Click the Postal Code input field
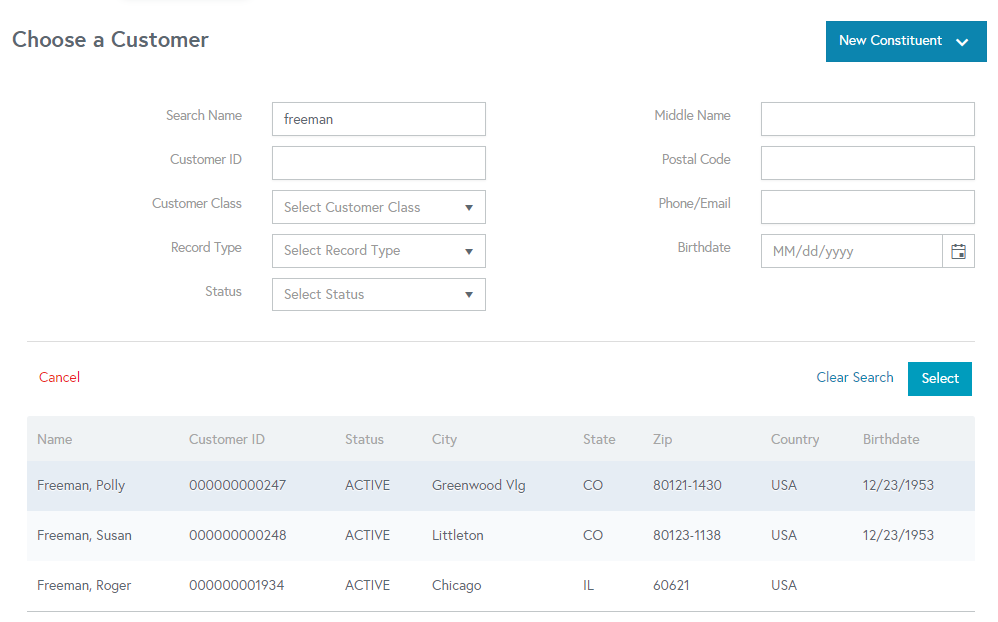Screen dimensions: 998x622 pos(868,163)
